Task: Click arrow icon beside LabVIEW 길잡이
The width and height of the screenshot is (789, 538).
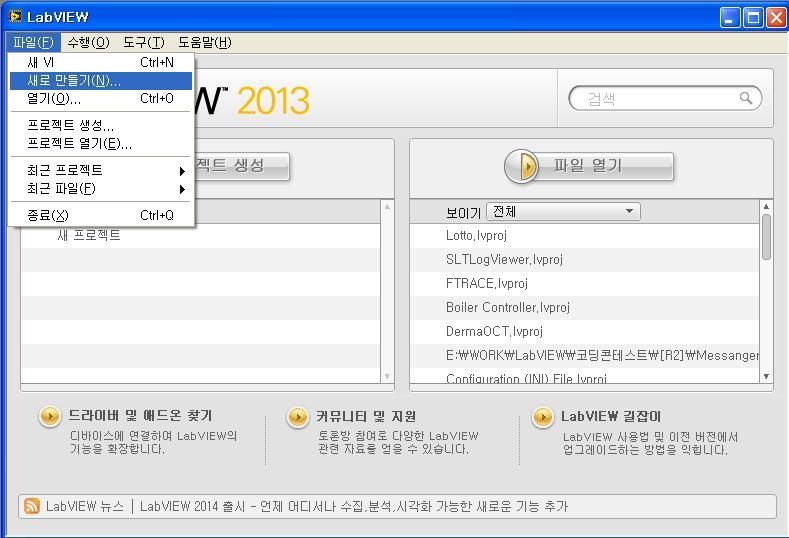Action: 542,417
